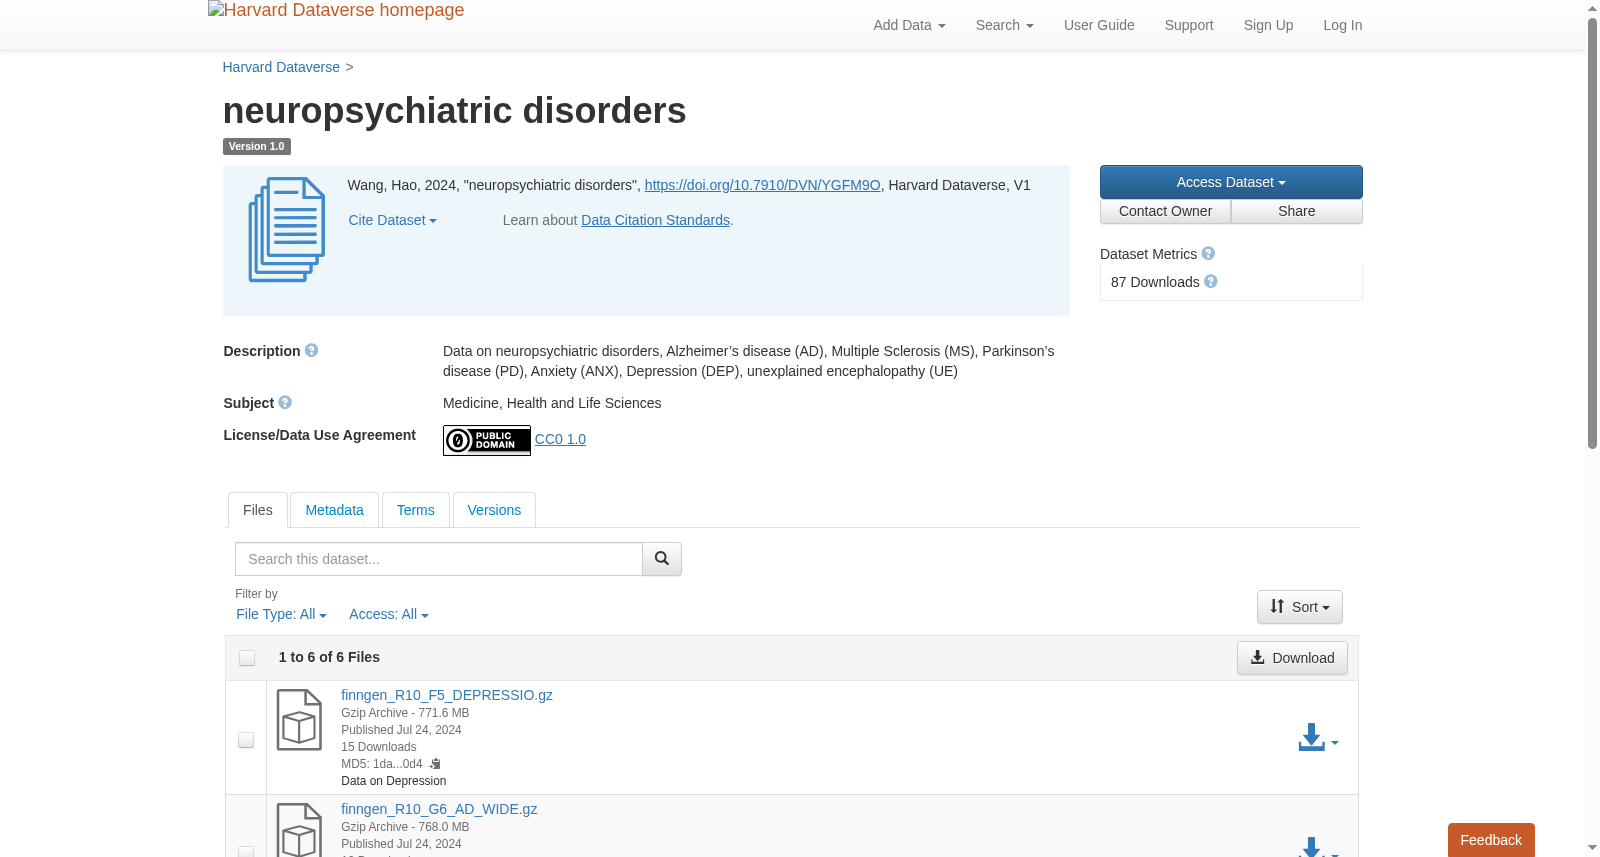
Task: Check the finngen_R10_G6_AD_WIDE.gz checkbox
Action: [246, 852]
